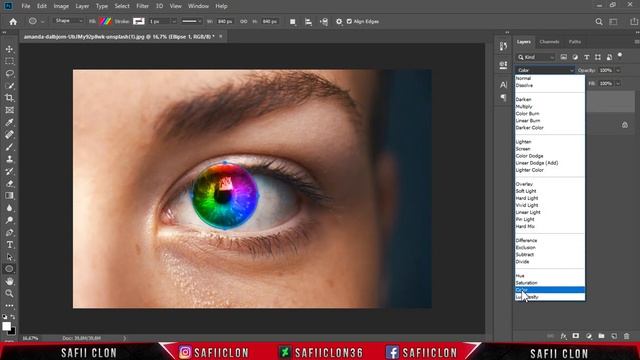Select the Move tool

pos(9,49)
